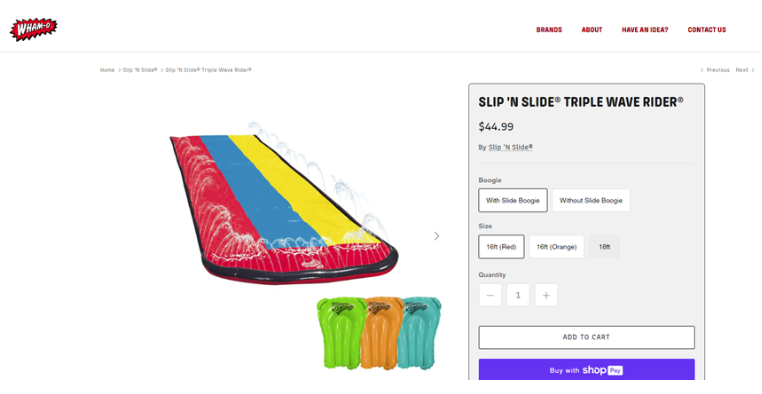Screen dimensions: 762x394
Task: Open Contact Us page
Action: click(707, 30)
